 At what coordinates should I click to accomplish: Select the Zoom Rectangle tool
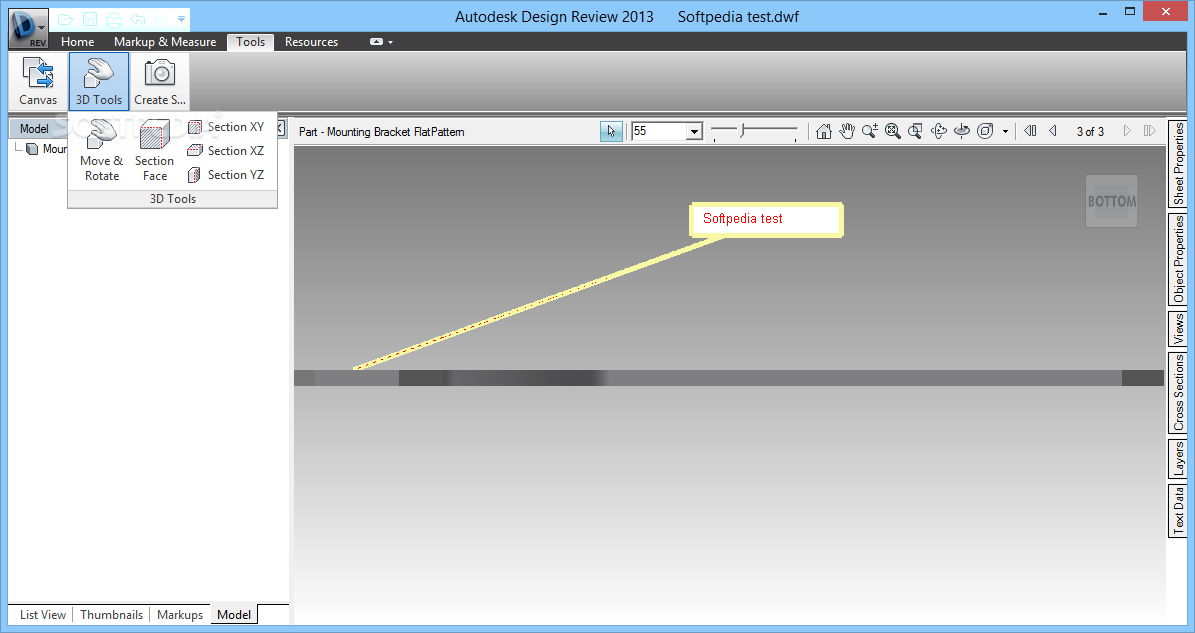[915, 131]
